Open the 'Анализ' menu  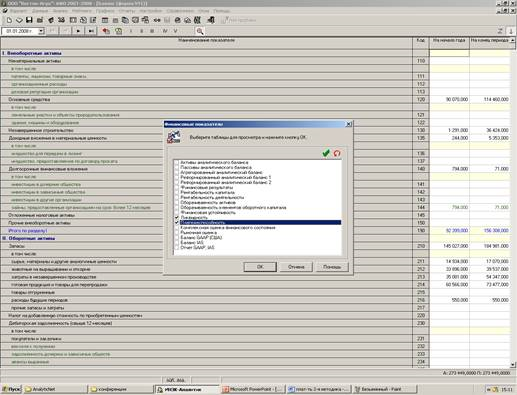click(x=60, y=11)
